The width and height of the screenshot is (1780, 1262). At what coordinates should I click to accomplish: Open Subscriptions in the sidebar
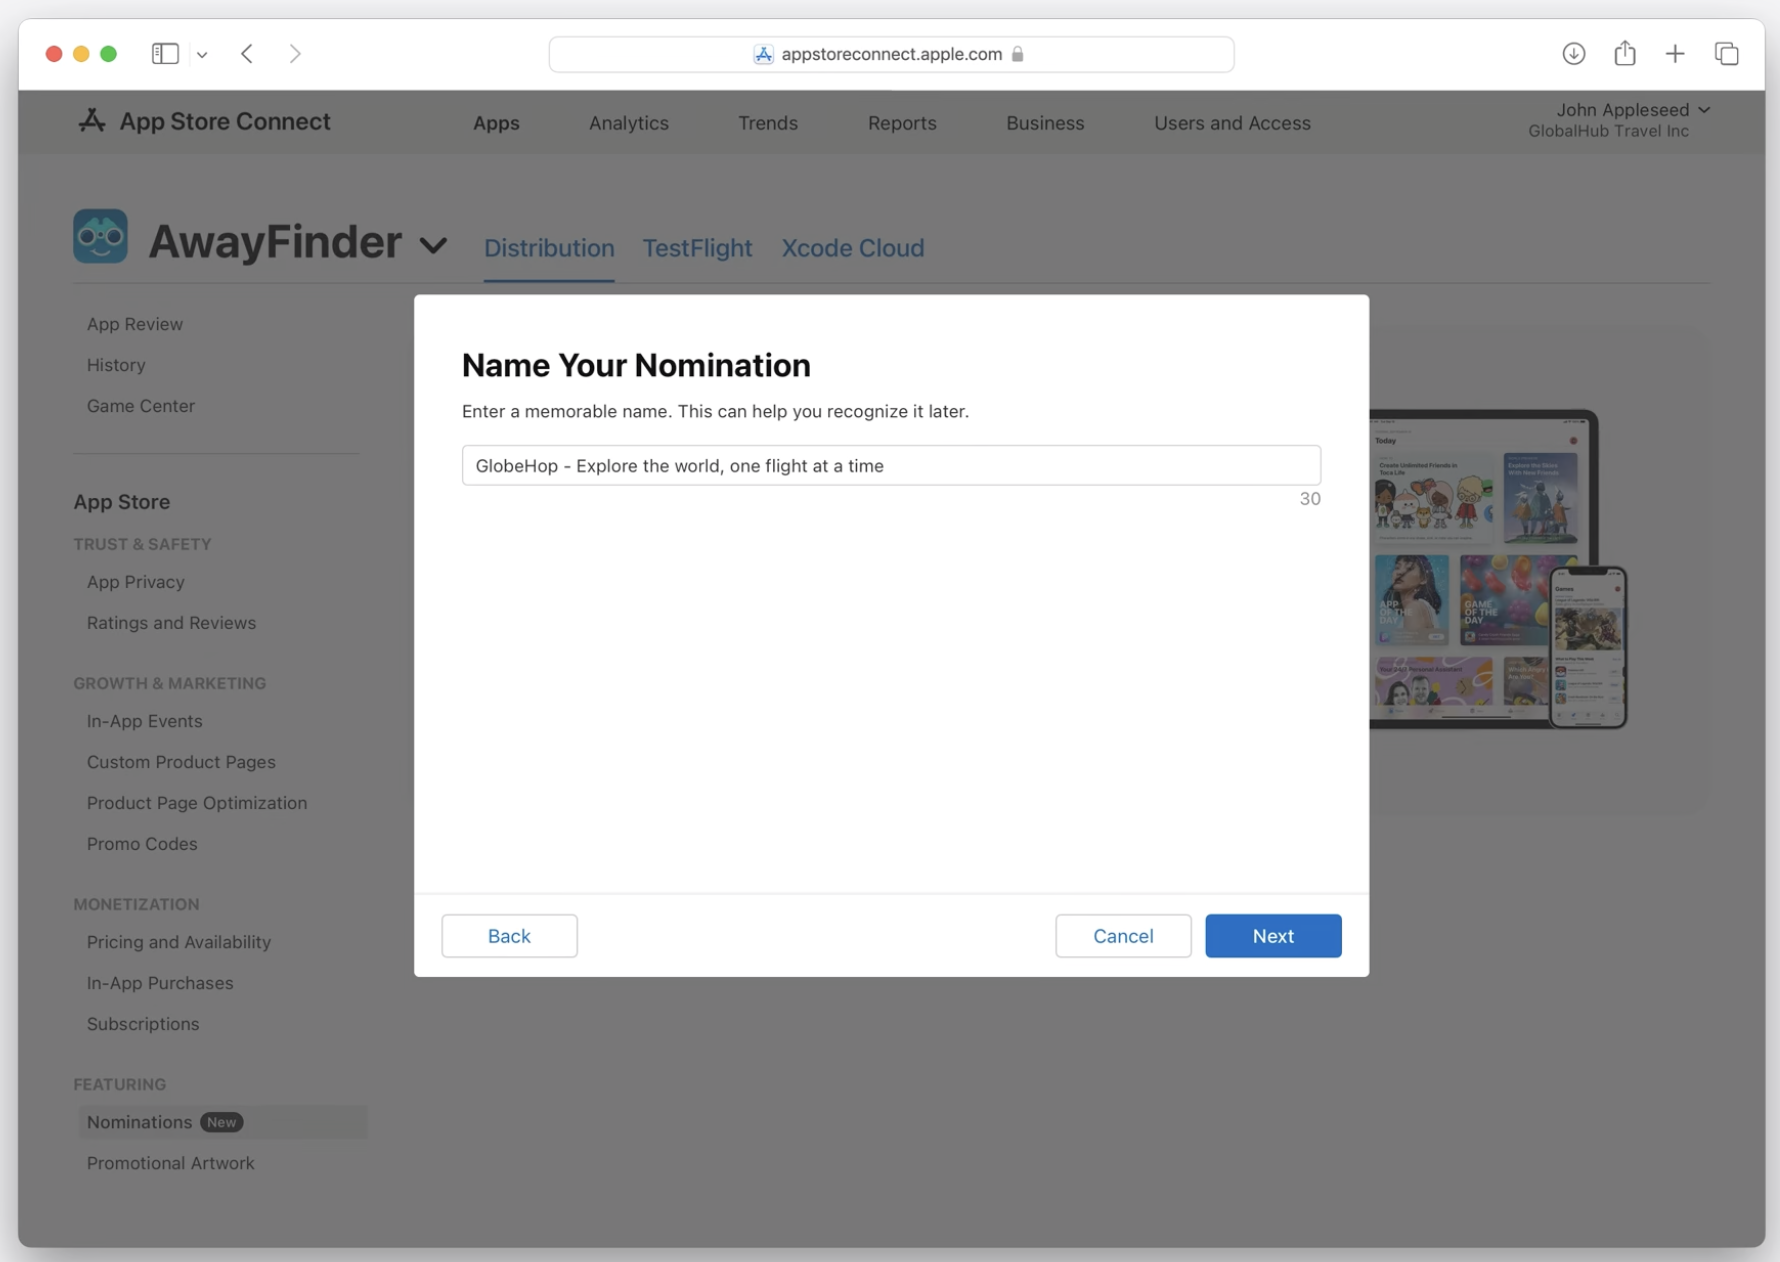[143, 1024]
